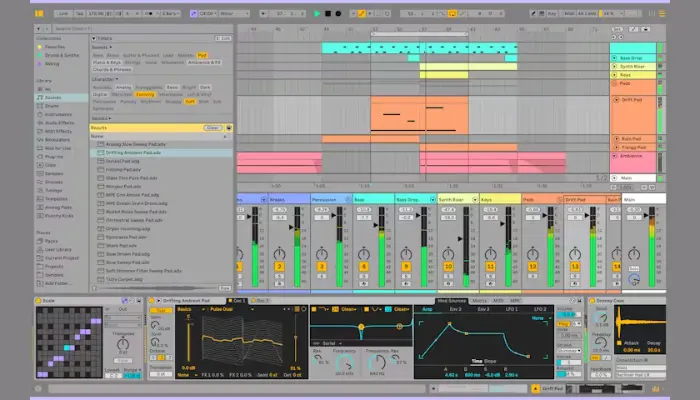Open the Sounds library category

(x=62, y=97)
